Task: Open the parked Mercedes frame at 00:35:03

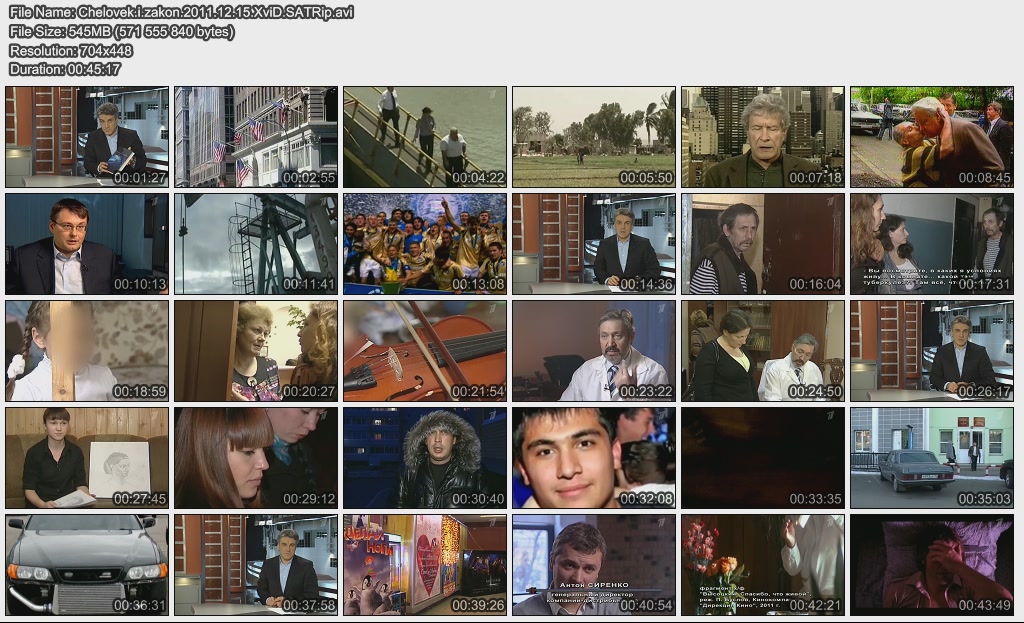Action: 932,458
